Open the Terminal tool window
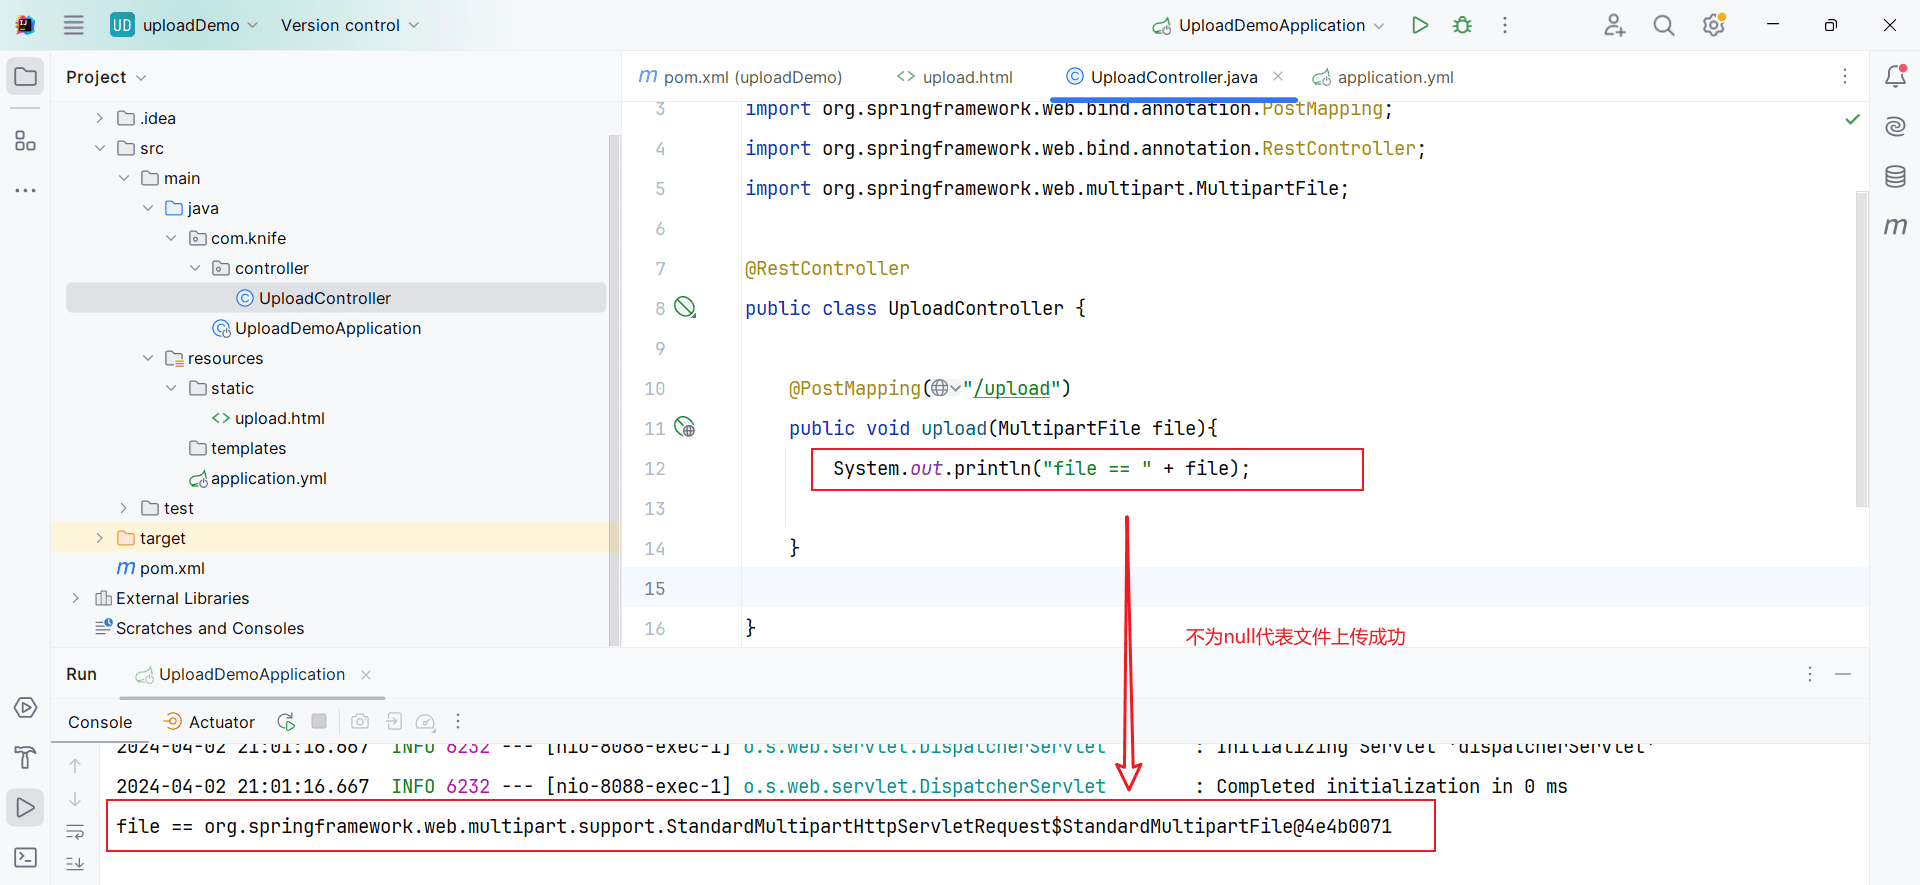The image size is (1920, 885). coord(25,858)
